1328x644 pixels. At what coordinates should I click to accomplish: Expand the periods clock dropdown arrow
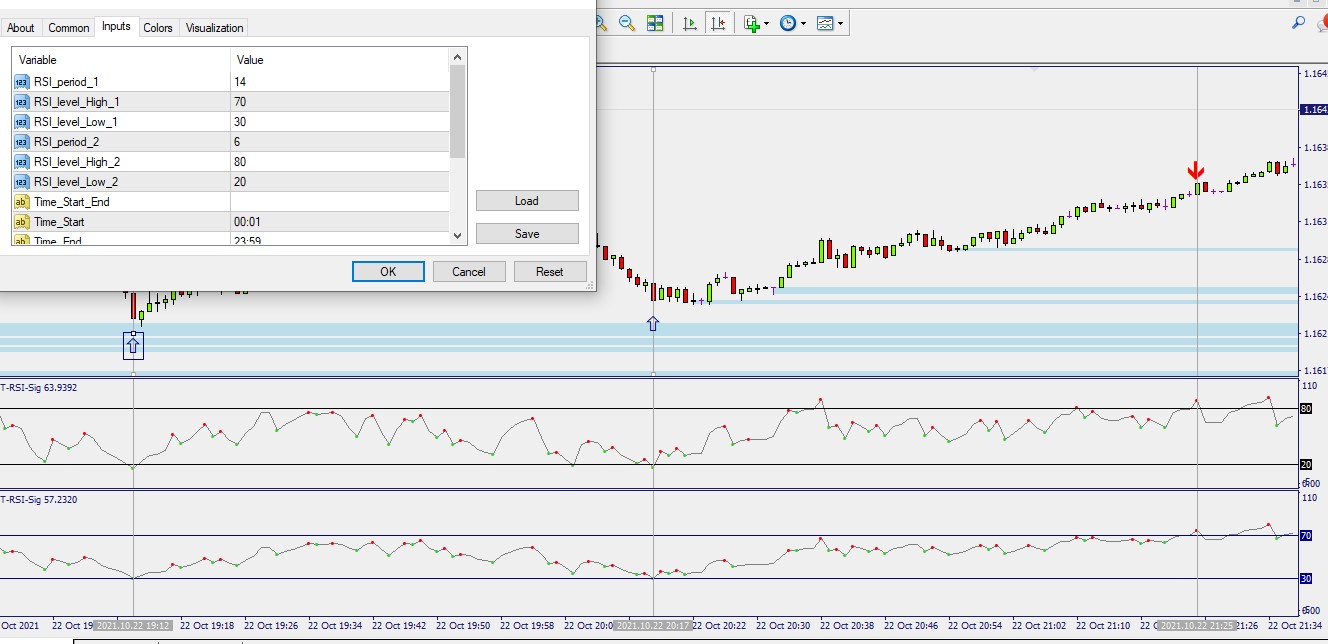(804, 22)
